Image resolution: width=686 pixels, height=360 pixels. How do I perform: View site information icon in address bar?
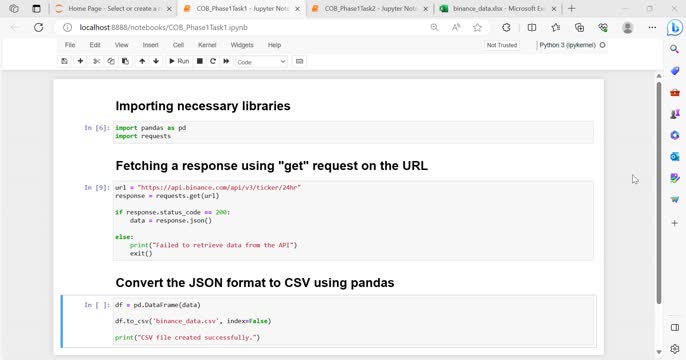pyautogui.click(x=67, y=28)
